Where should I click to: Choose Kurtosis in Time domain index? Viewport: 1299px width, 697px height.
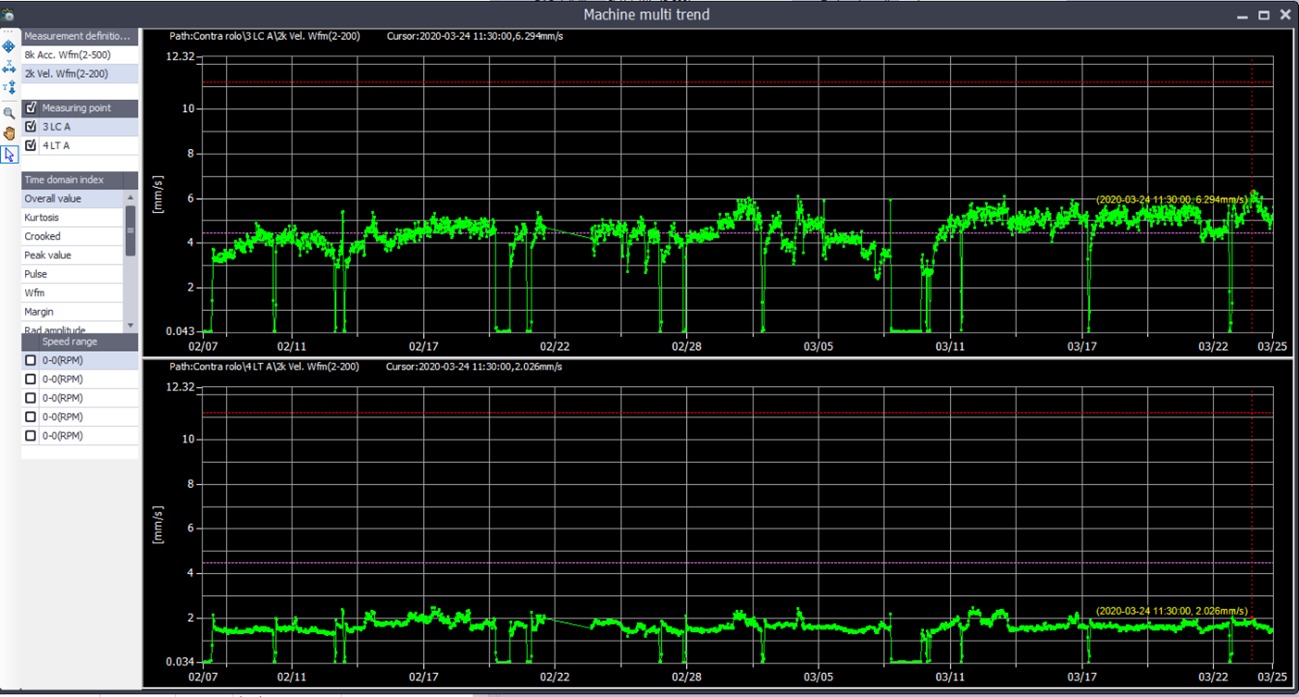click(x=73, y=218)
